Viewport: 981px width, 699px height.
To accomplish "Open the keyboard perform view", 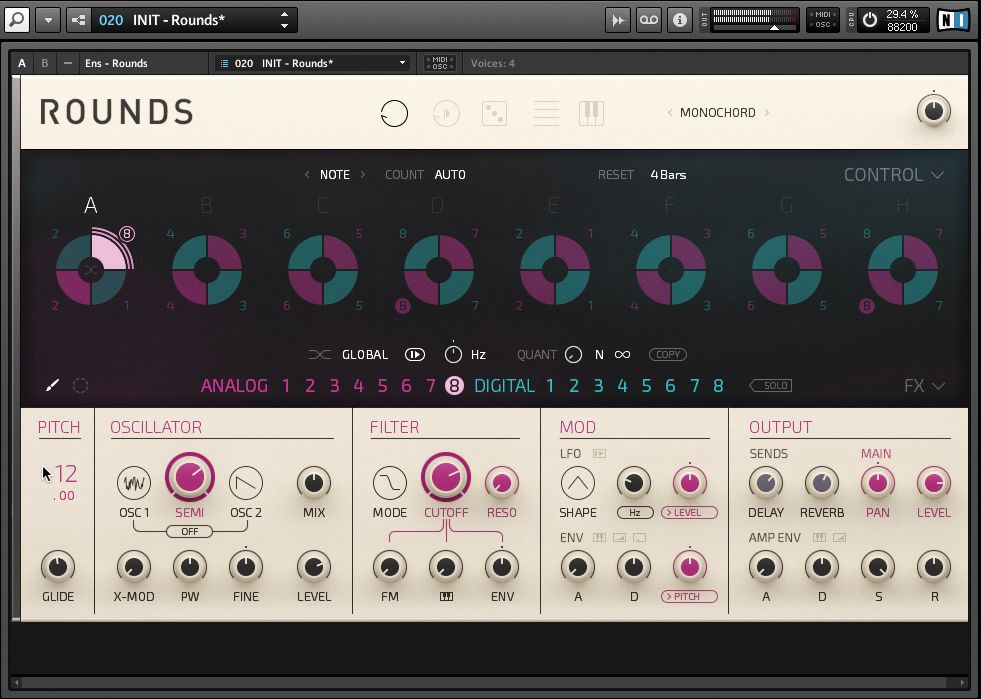I will (591, 113).
